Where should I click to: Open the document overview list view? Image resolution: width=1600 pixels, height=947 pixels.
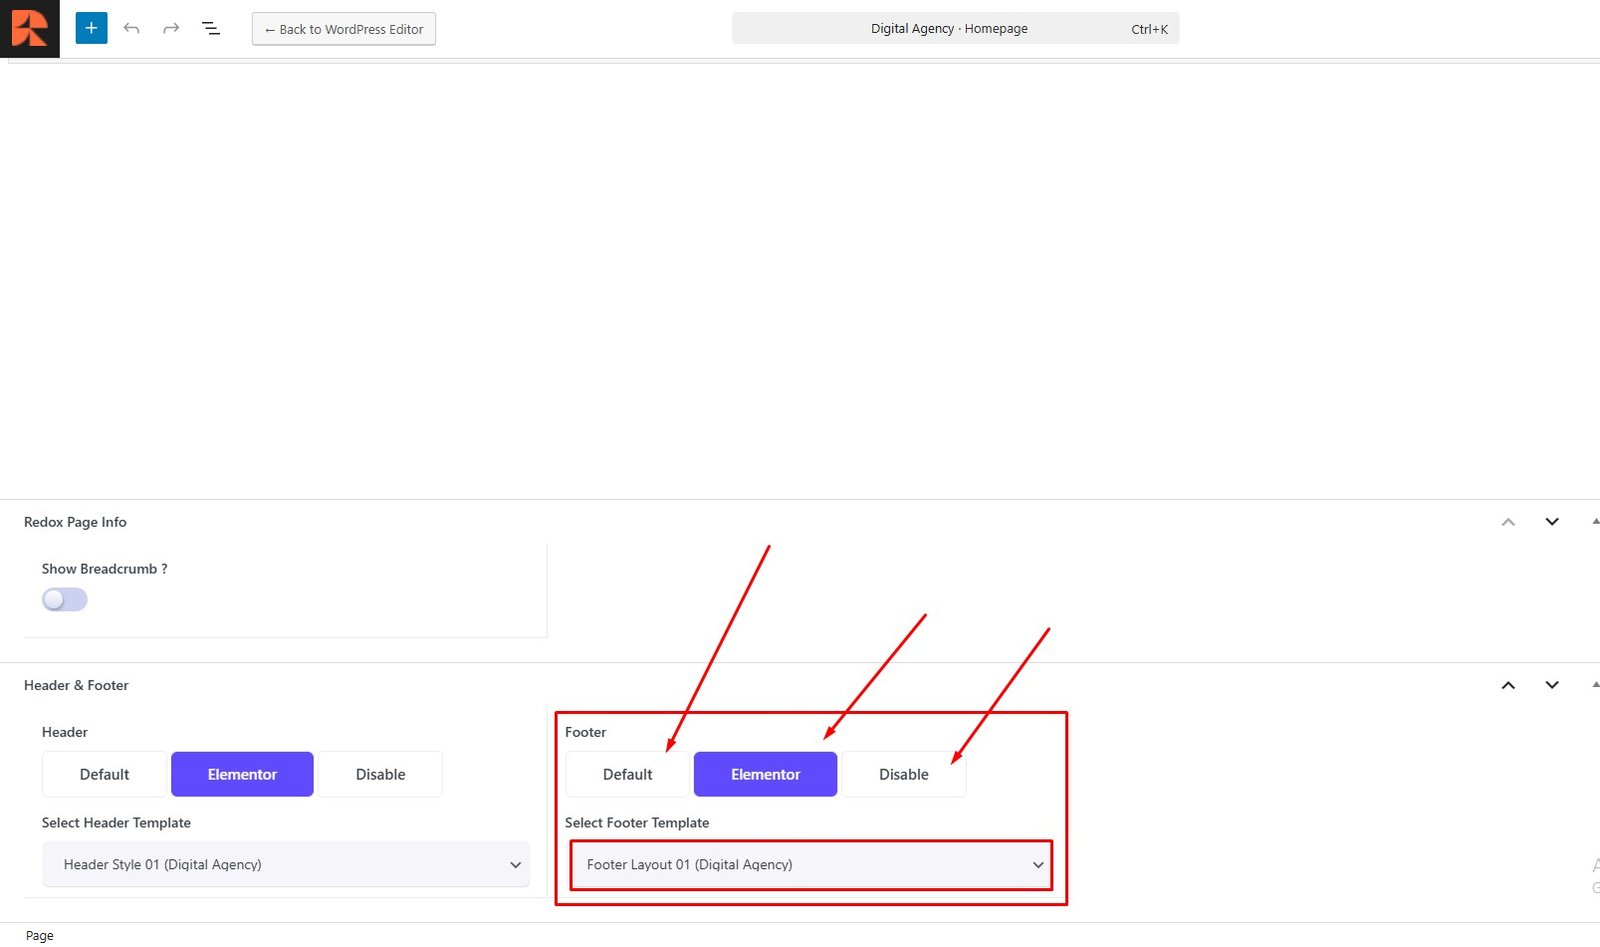pos(211,28)
